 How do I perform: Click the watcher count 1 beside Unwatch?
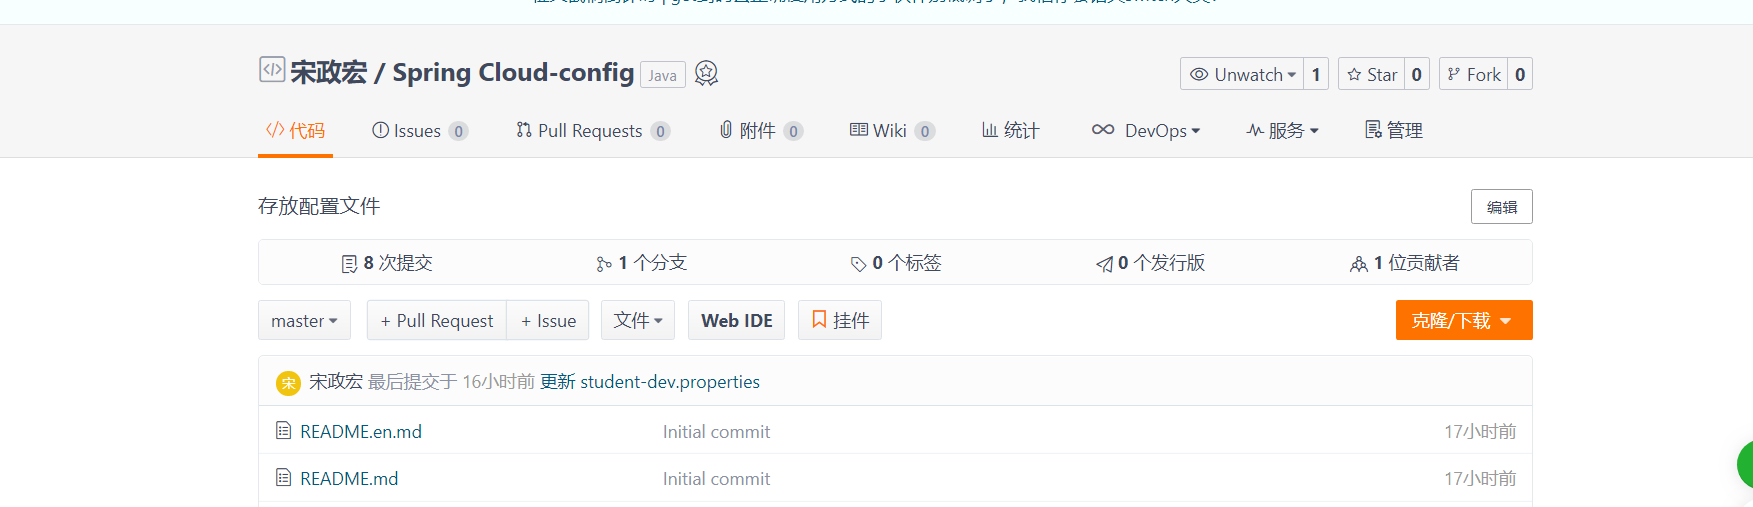click(x=1316, y=74)
